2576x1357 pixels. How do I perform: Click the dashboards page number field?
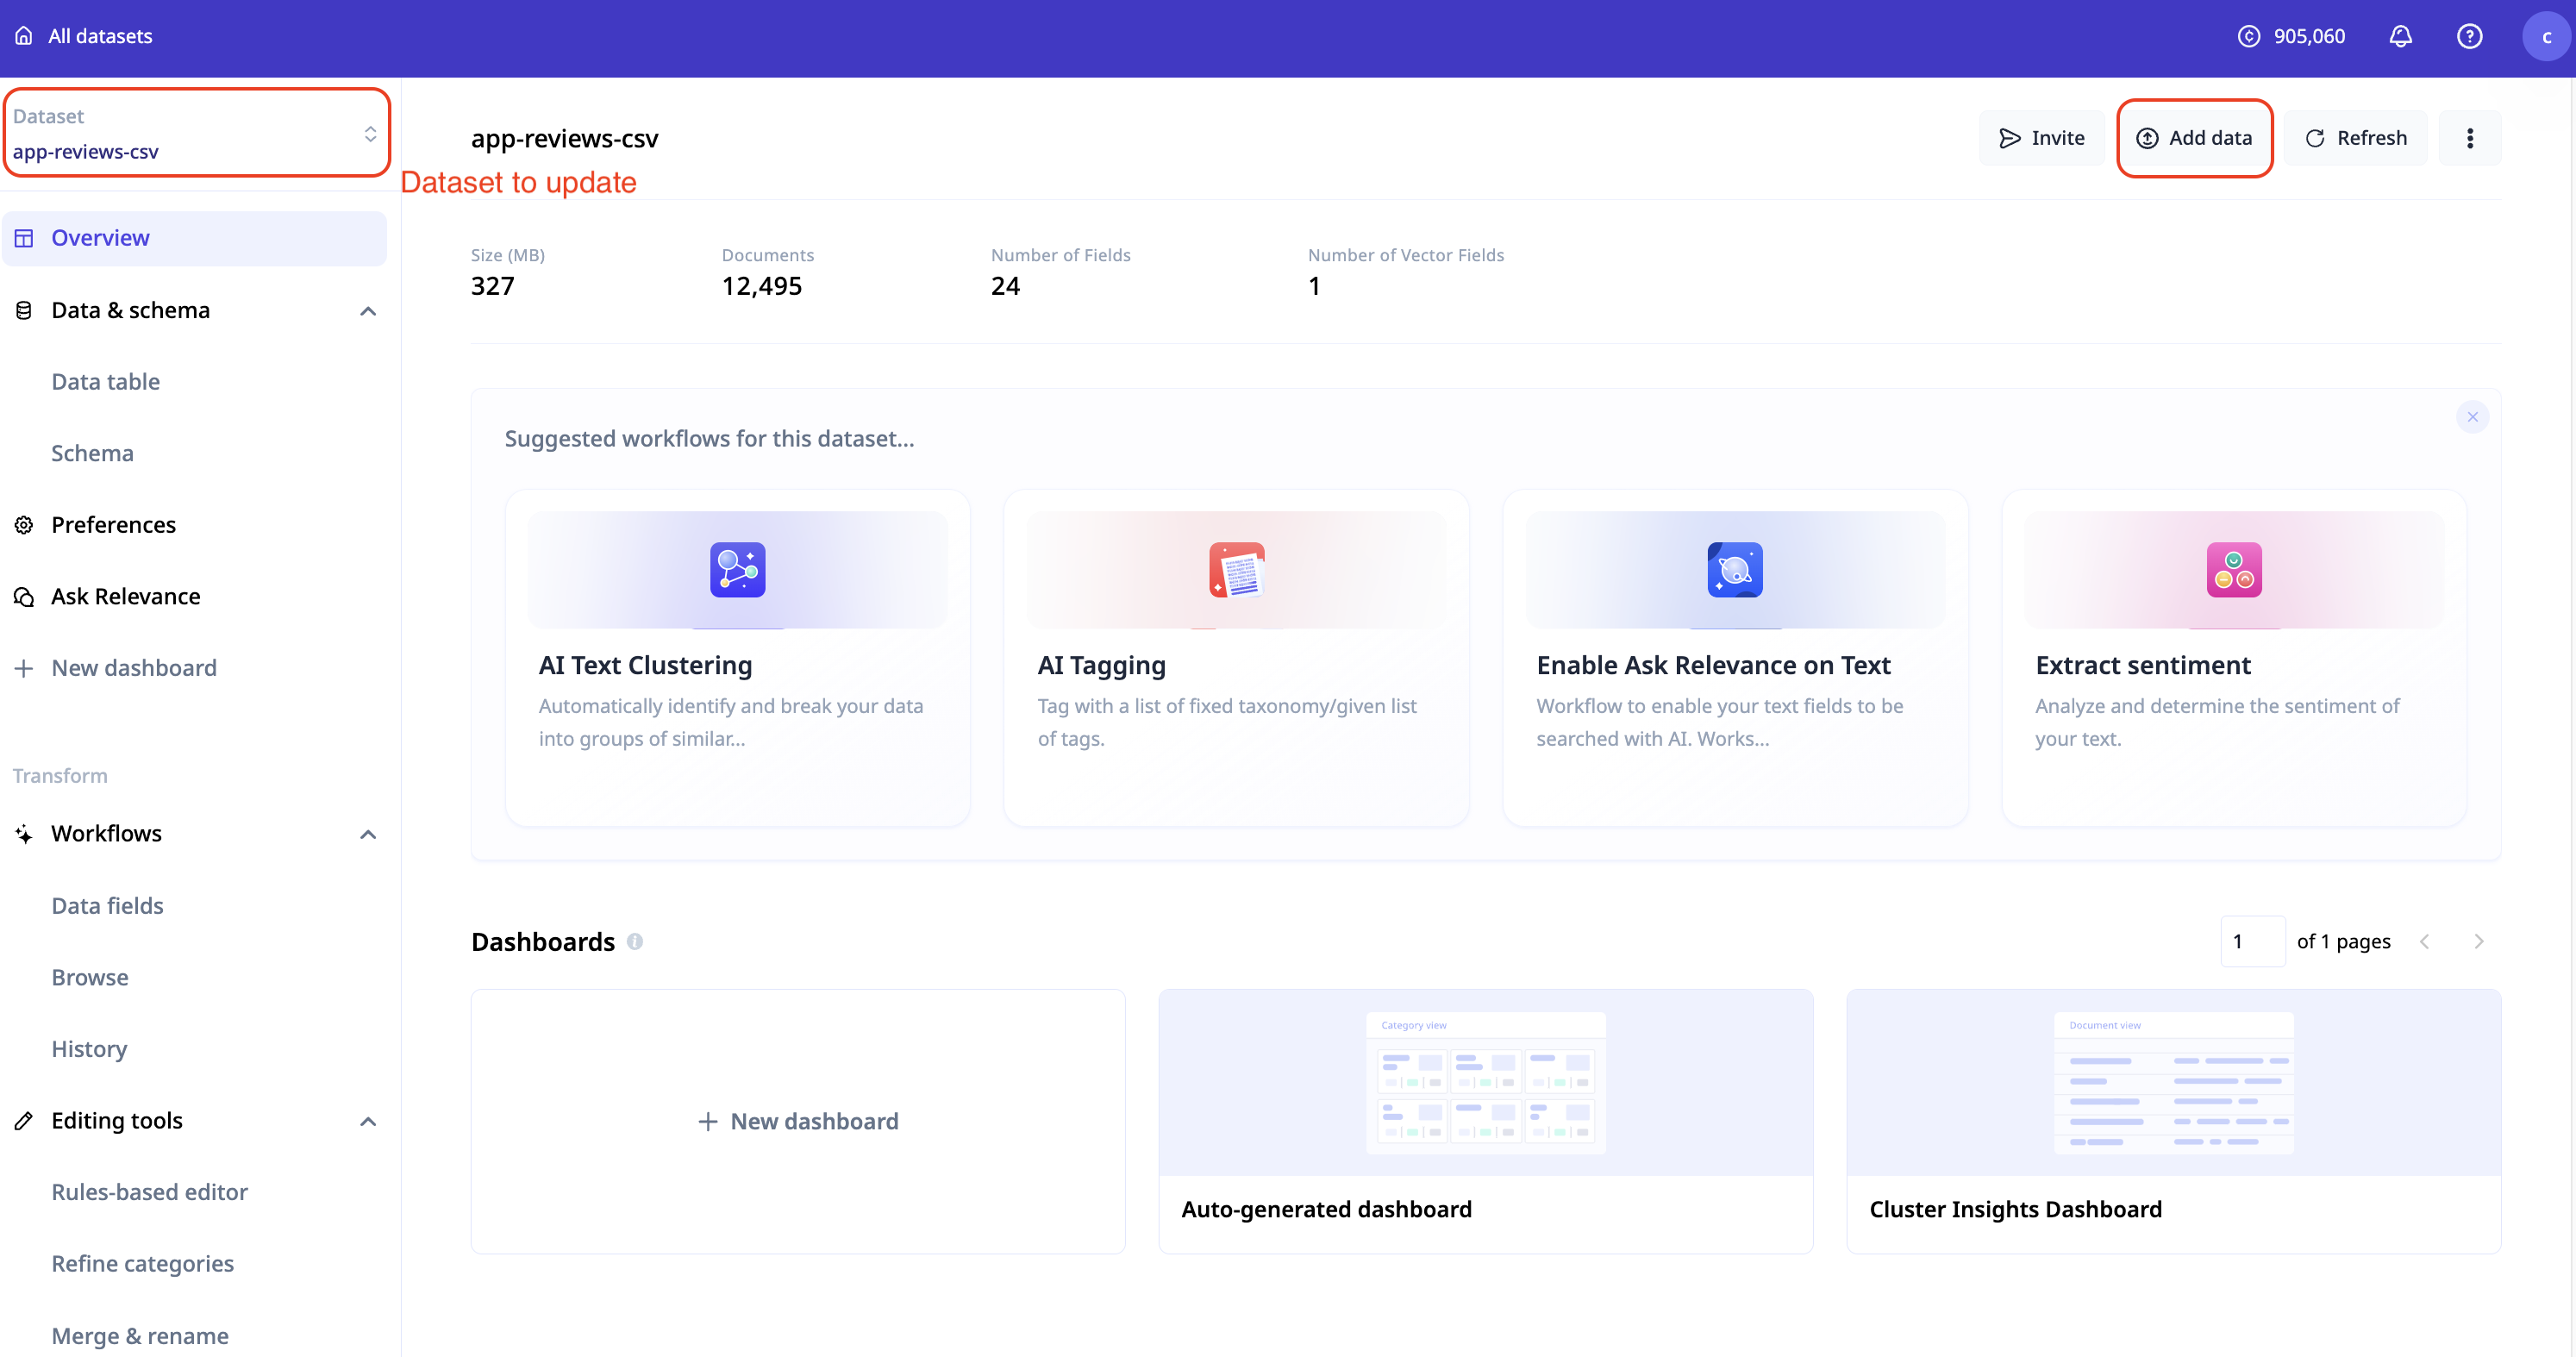(2252, 941)
